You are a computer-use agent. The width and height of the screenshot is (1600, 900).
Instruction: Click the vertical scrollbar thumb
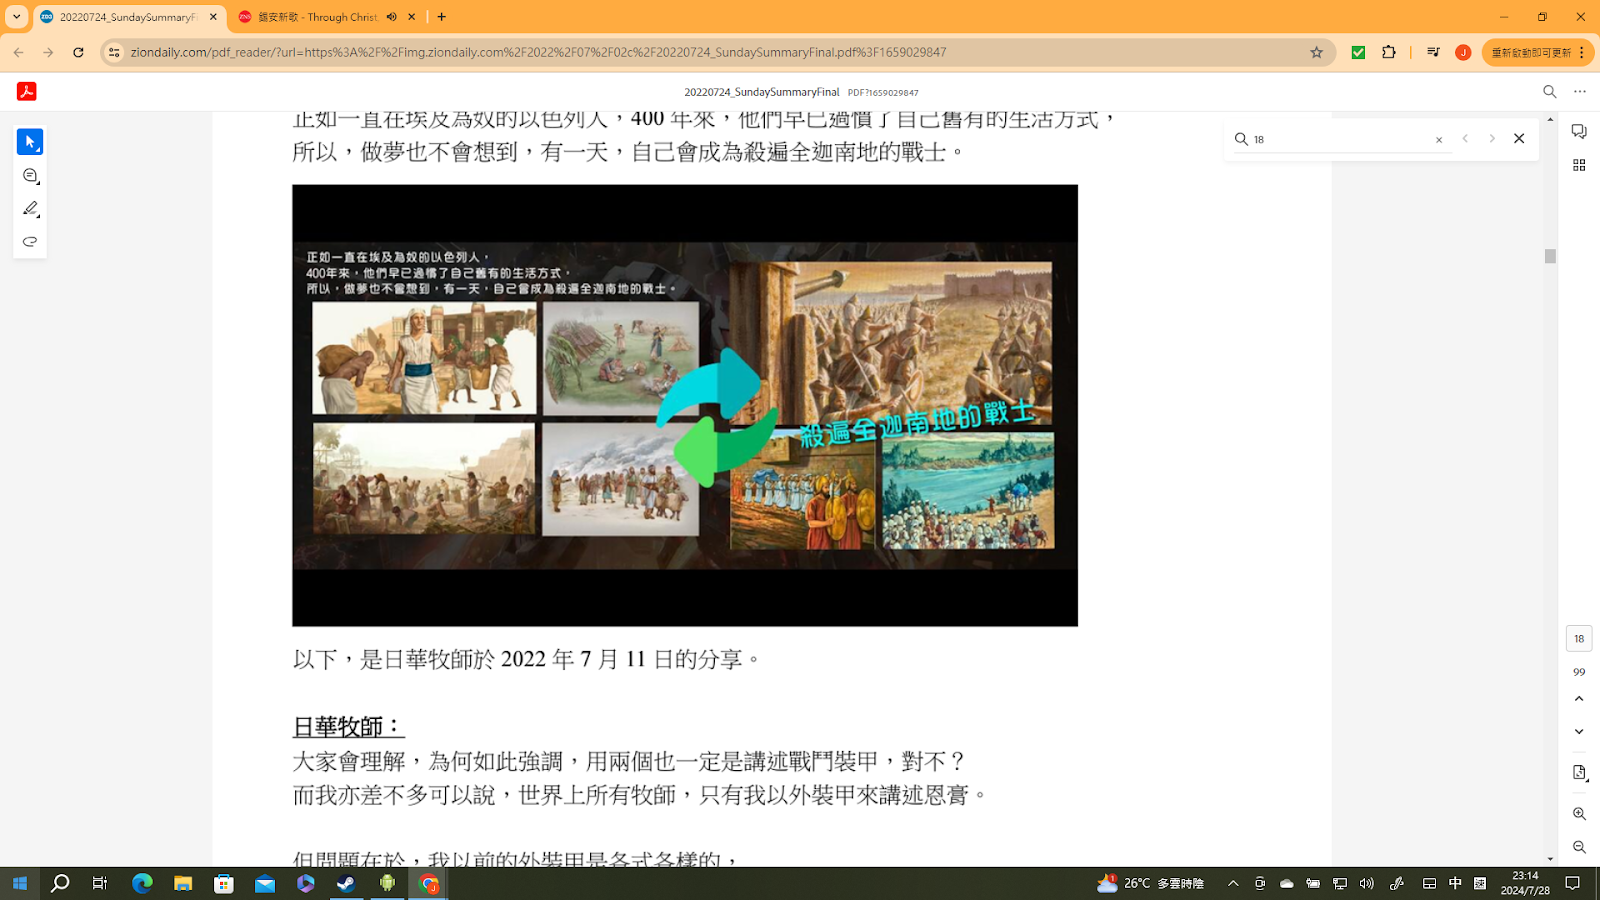coord(1550,256)
